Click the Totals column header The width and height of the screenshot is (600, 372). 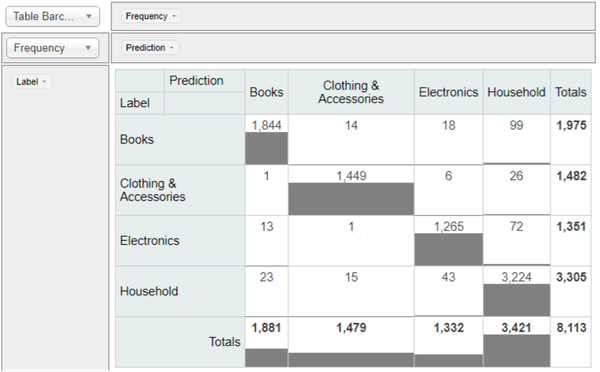571,92
